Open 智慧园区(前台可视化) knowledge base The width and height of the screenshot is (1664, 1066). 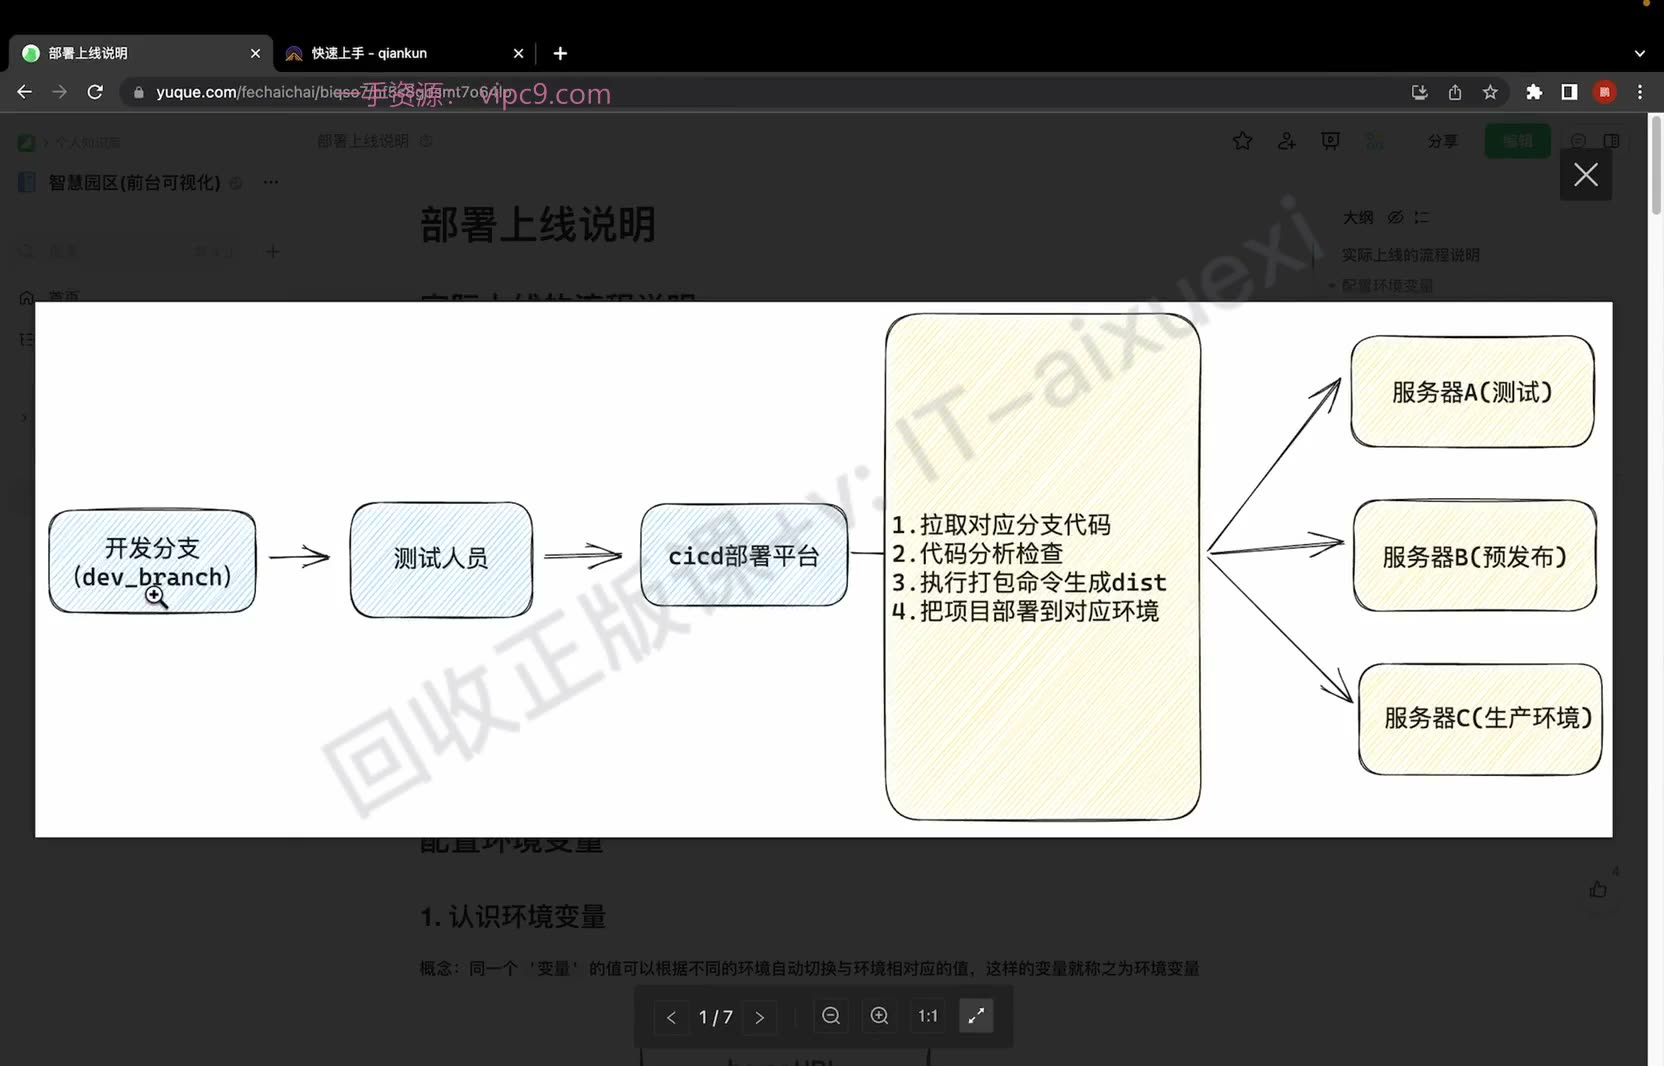(x=134, y=182)
